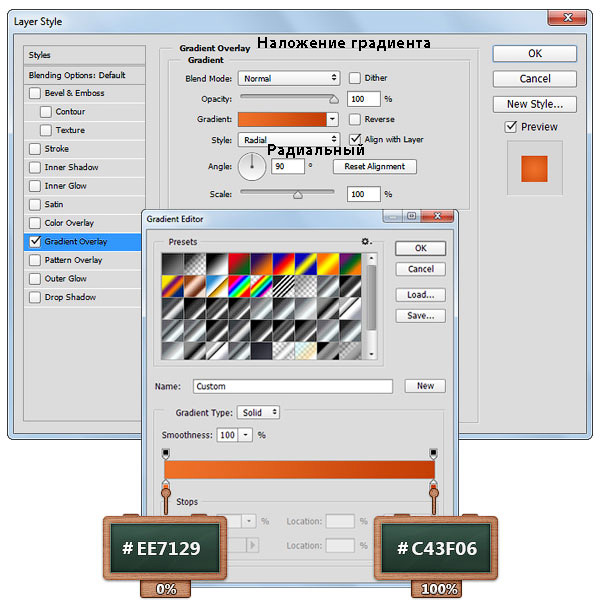This screenshot has height=600, width=600.
Task: Click the New gradient button
Action: tap(425, 386)
